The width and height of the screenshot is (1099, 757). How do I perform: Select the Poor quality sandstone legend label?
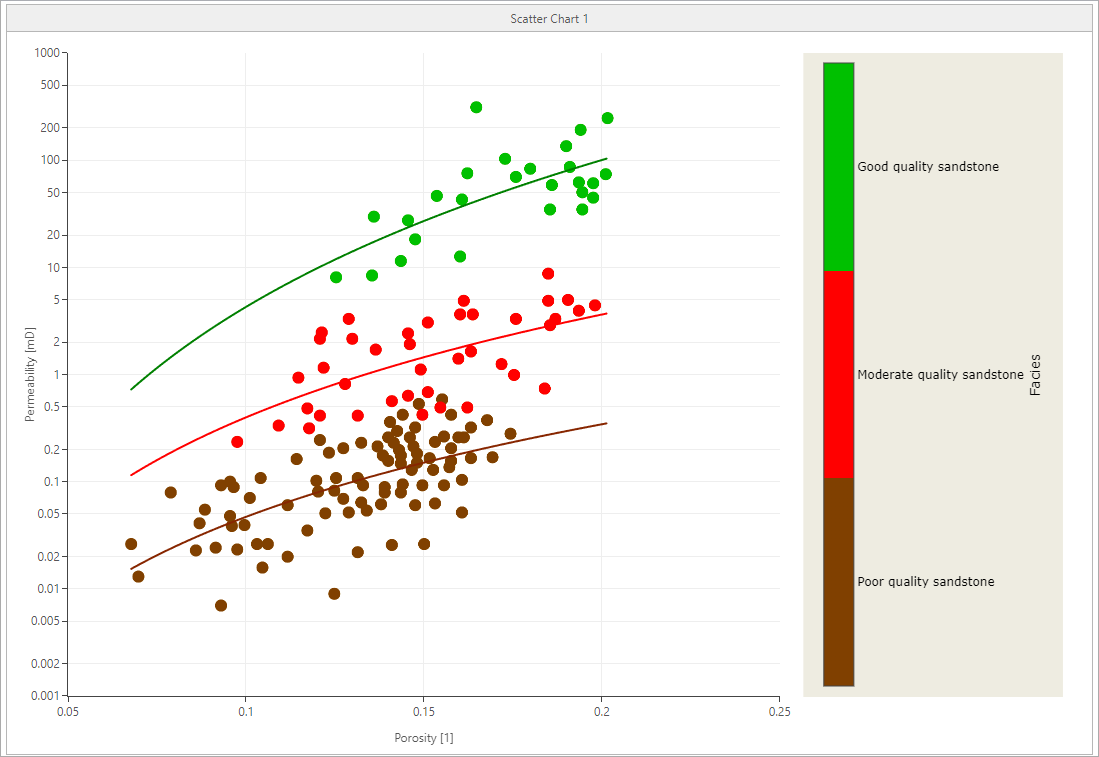click(925, 582)
